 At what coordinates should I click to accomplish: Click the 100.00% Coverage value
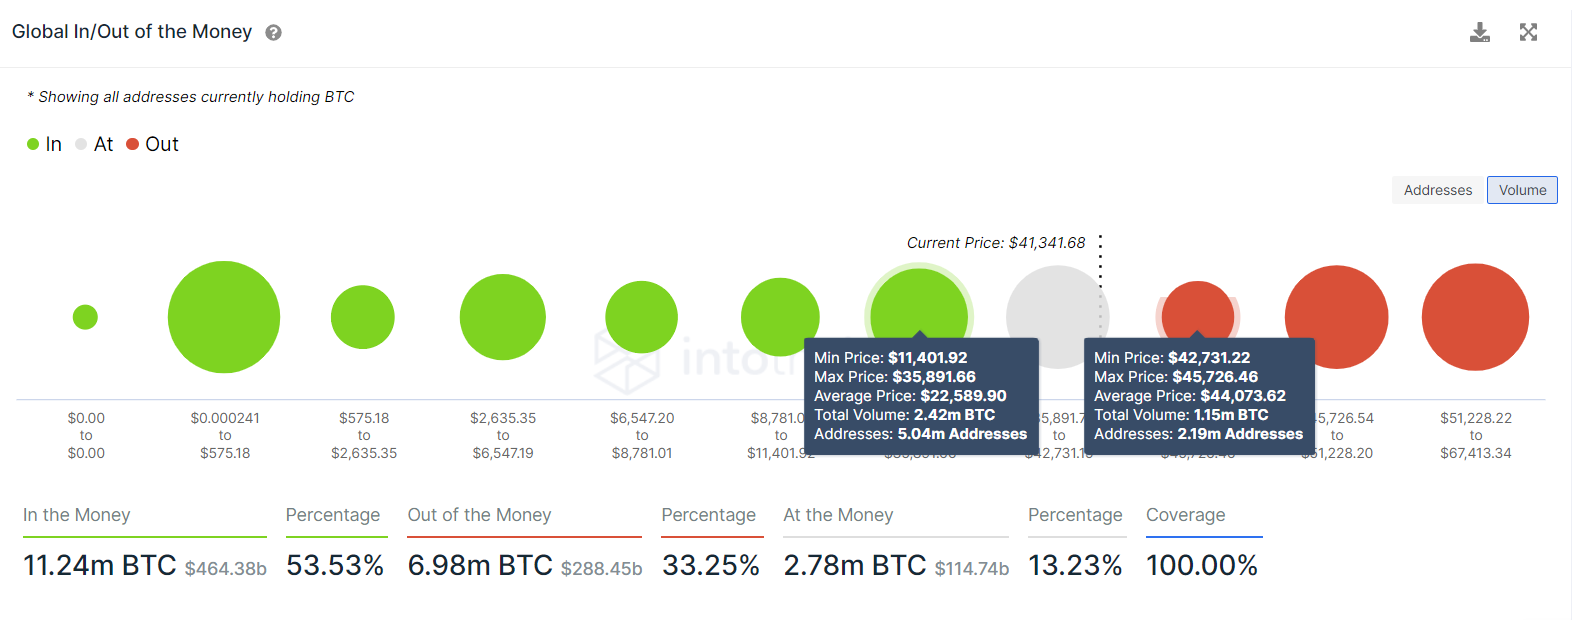1202,565
